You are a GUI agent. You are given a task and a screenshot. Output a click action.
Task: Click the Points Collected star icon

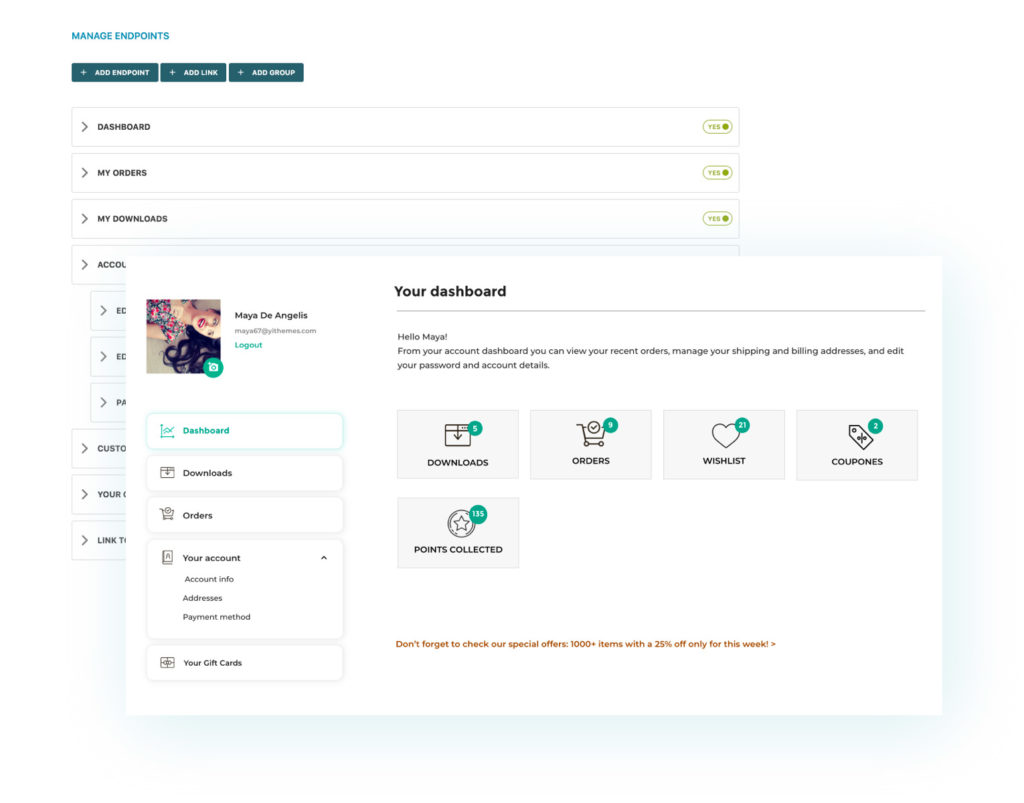pyautogui.click(x=459, y=523)
